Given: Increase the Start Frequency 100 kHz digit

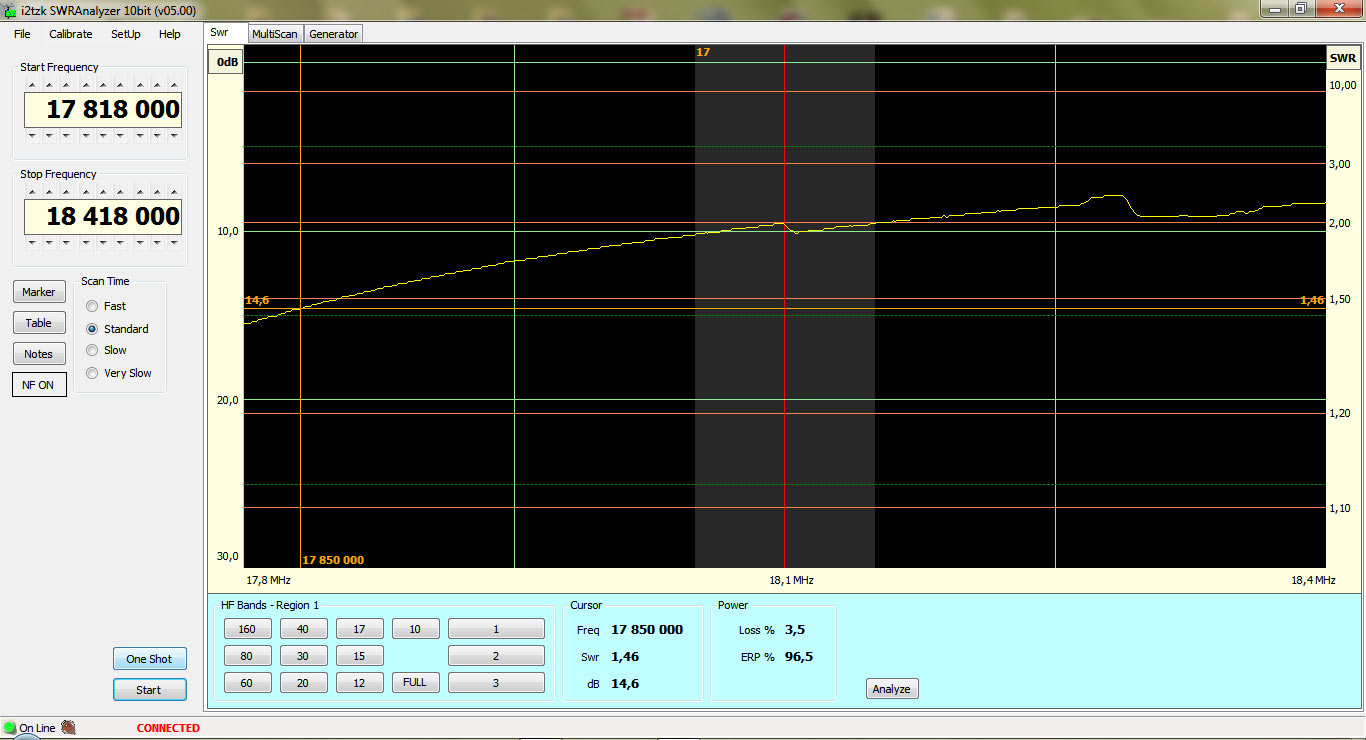Looking at the screenshot, I should click(86, 85).
